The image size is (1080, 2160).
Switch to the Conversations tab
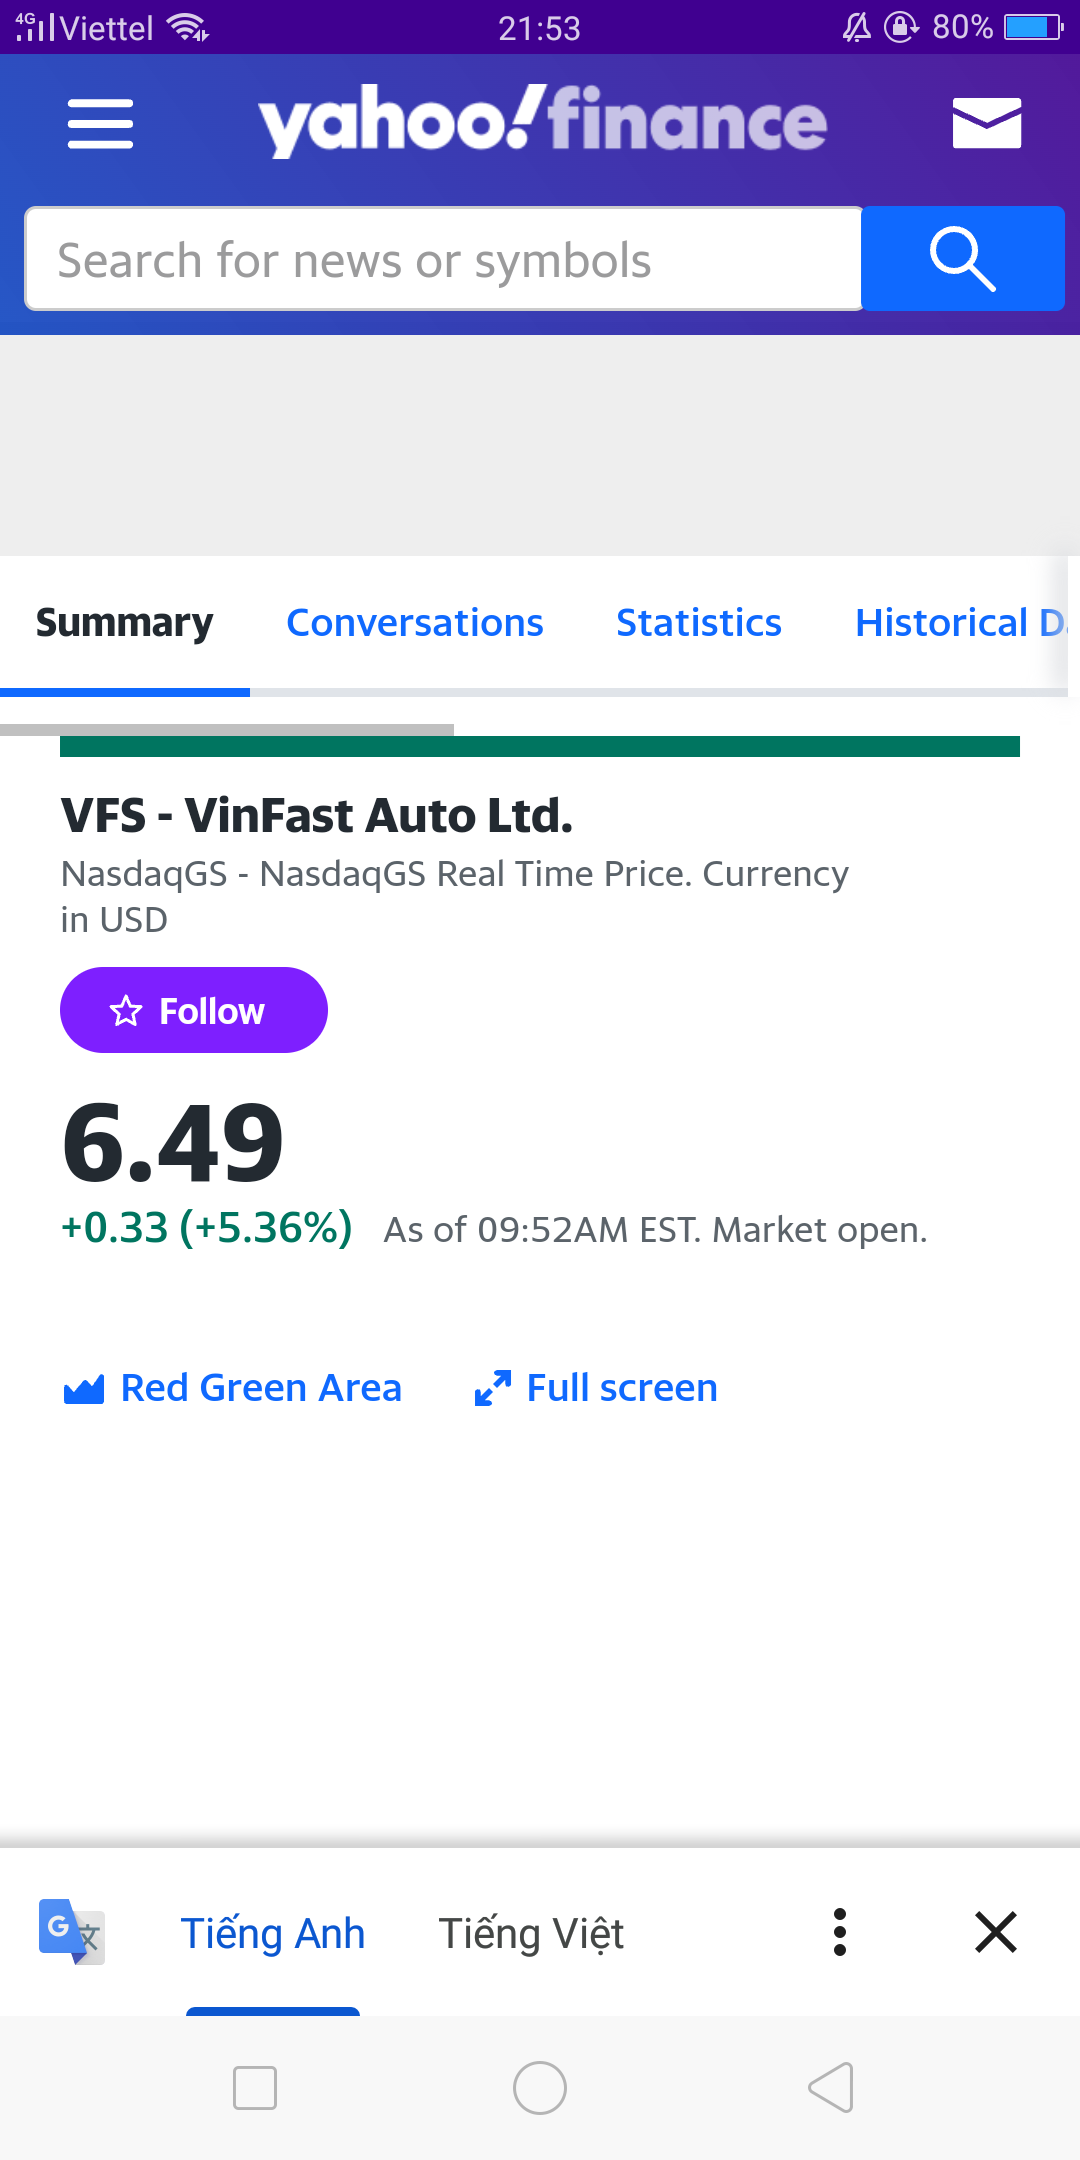415,623
